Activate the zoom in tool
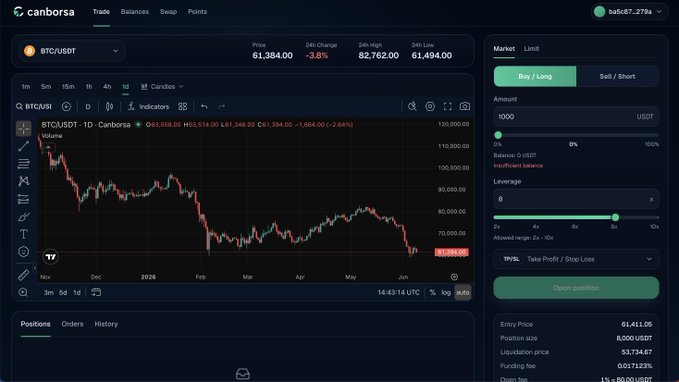 point(23,292)
